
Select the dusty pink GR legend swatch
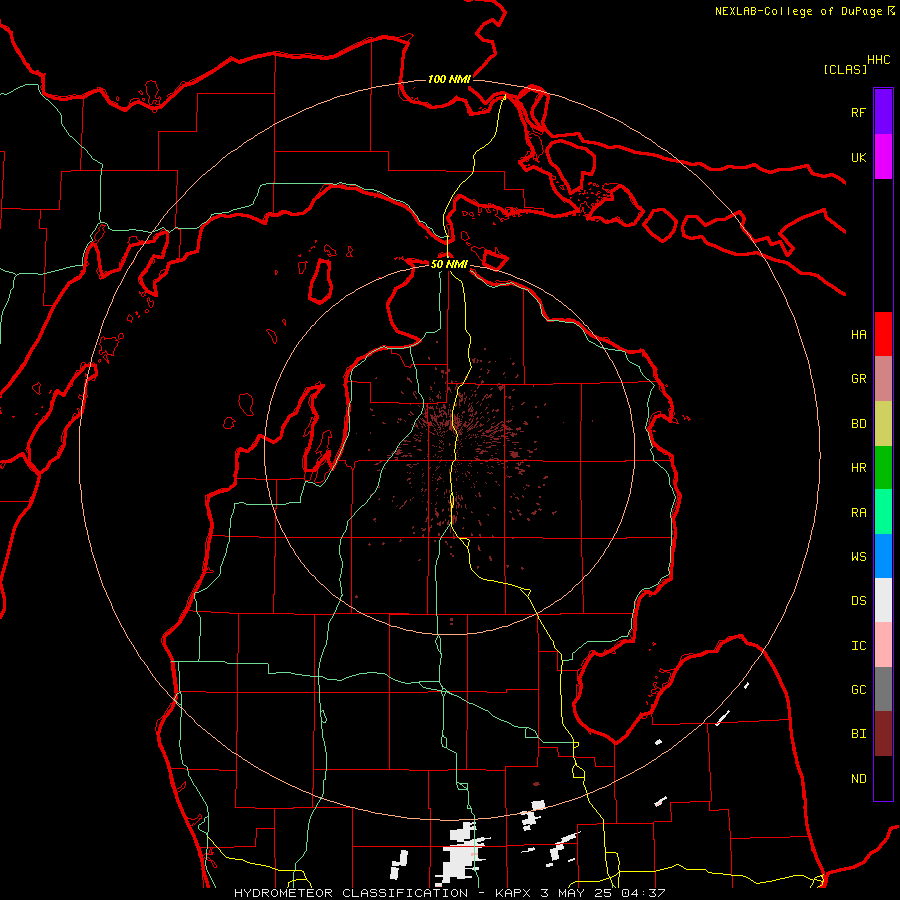[883, 379]
